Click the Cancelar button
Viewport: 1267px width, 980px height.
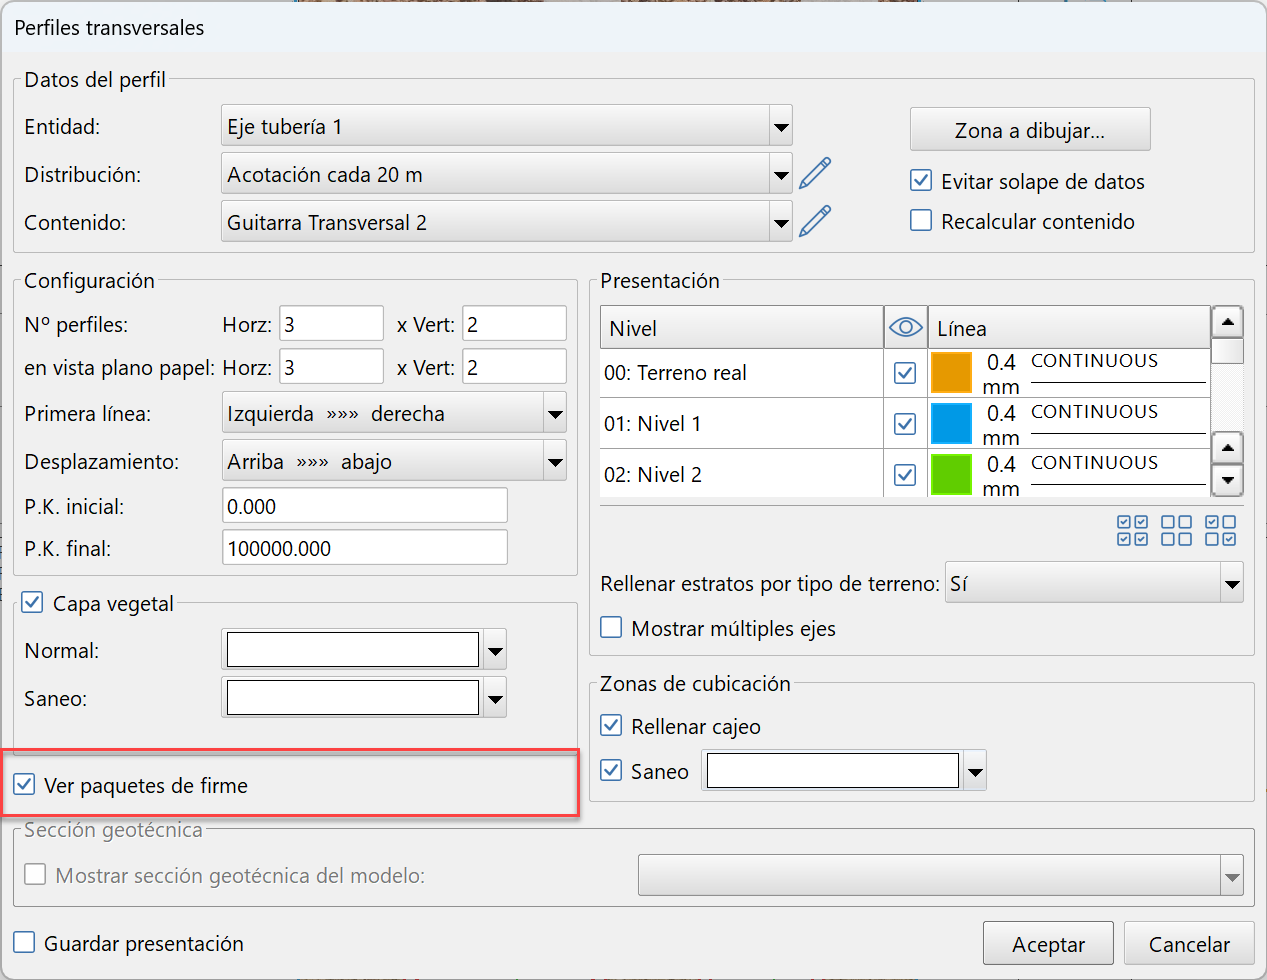click(1189, 944)
